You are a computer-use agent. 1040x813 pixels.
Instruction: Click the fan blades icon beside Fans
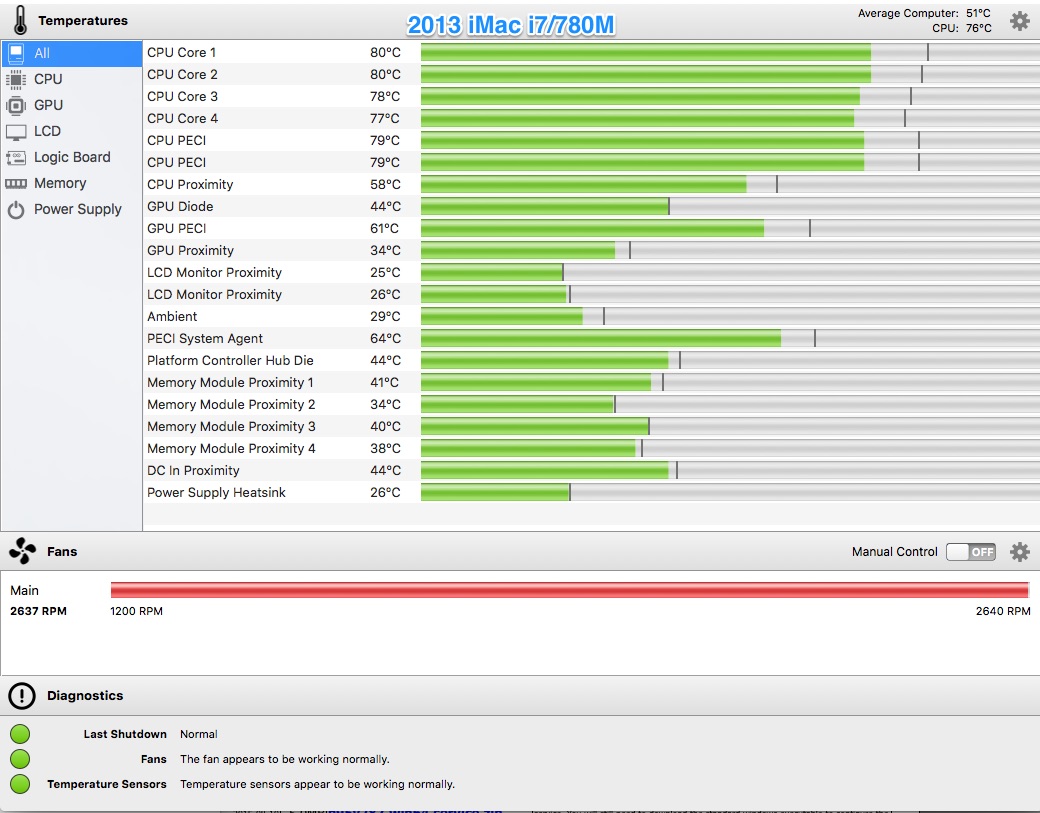[x=23, y=551]
